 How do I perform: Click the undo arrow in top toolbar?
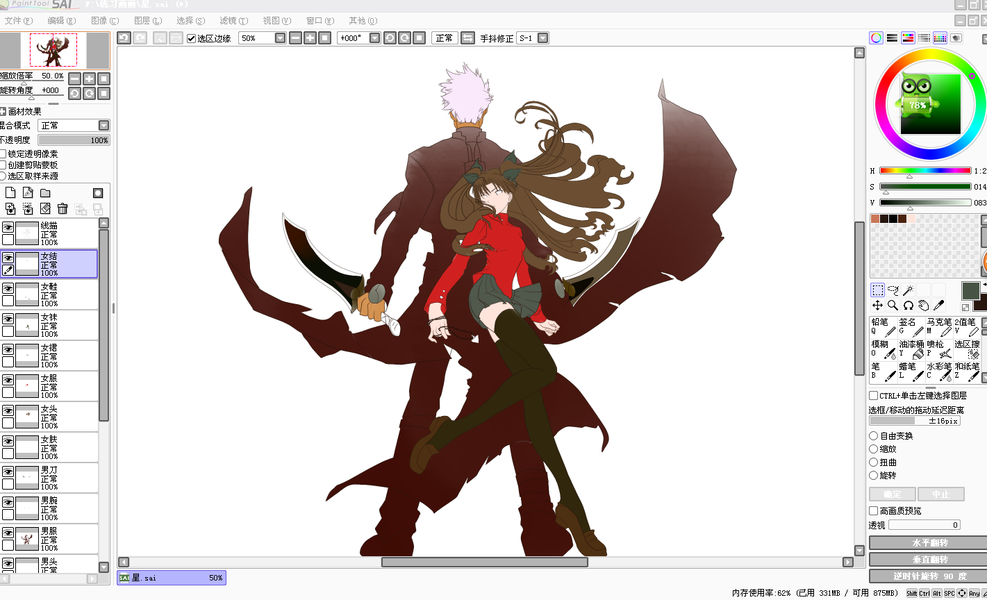click(x=124, y=38)
